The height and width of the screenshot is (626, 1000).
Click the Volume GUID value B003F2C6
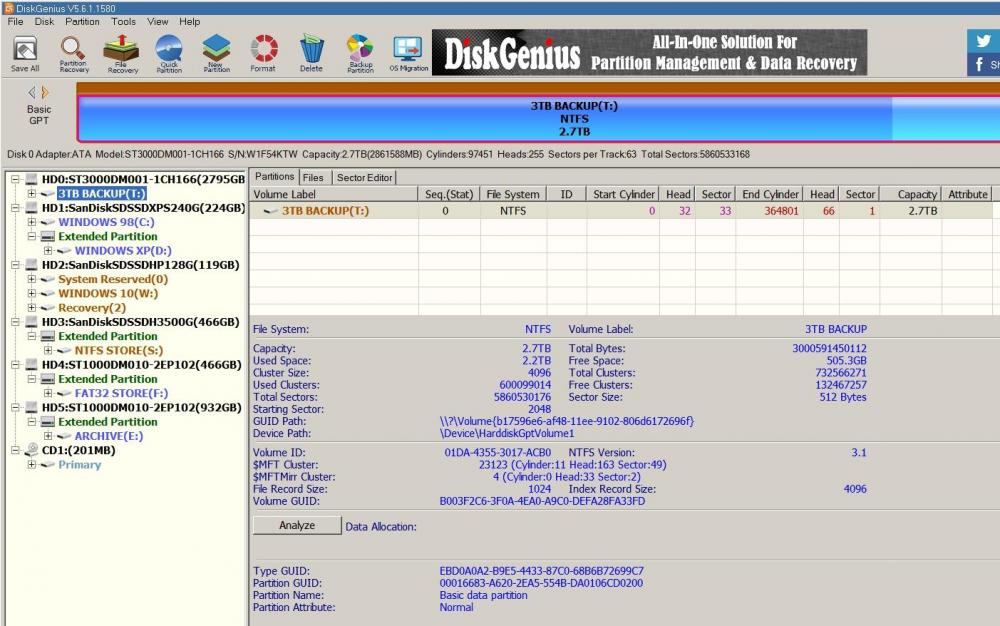pos(542,501)
